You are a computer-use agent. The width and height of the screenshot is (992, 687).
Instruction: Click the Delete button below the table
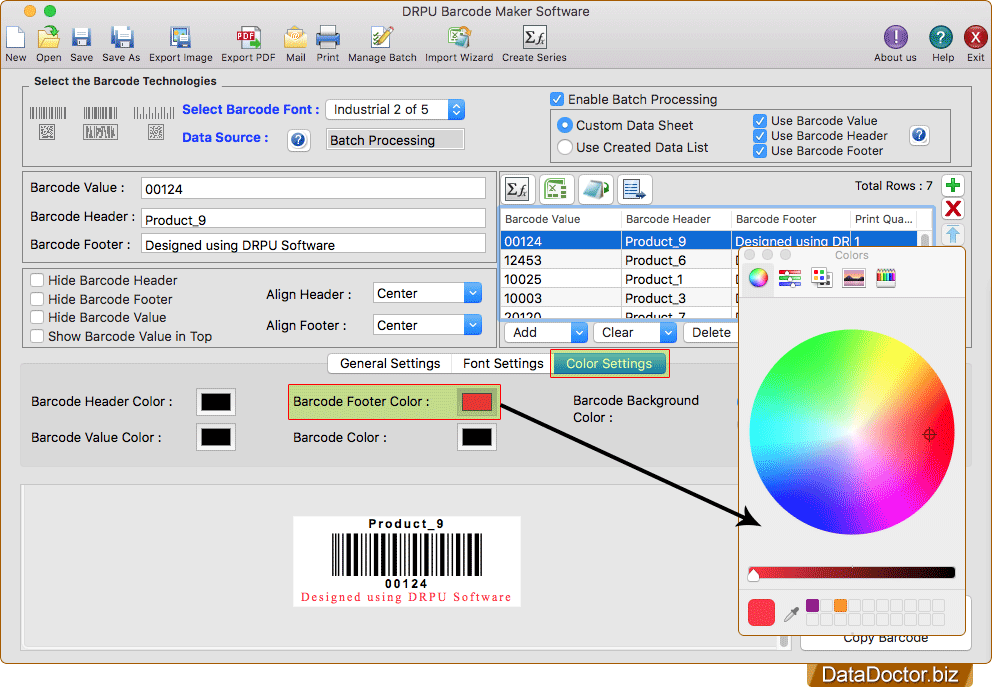tap(711, 333)
